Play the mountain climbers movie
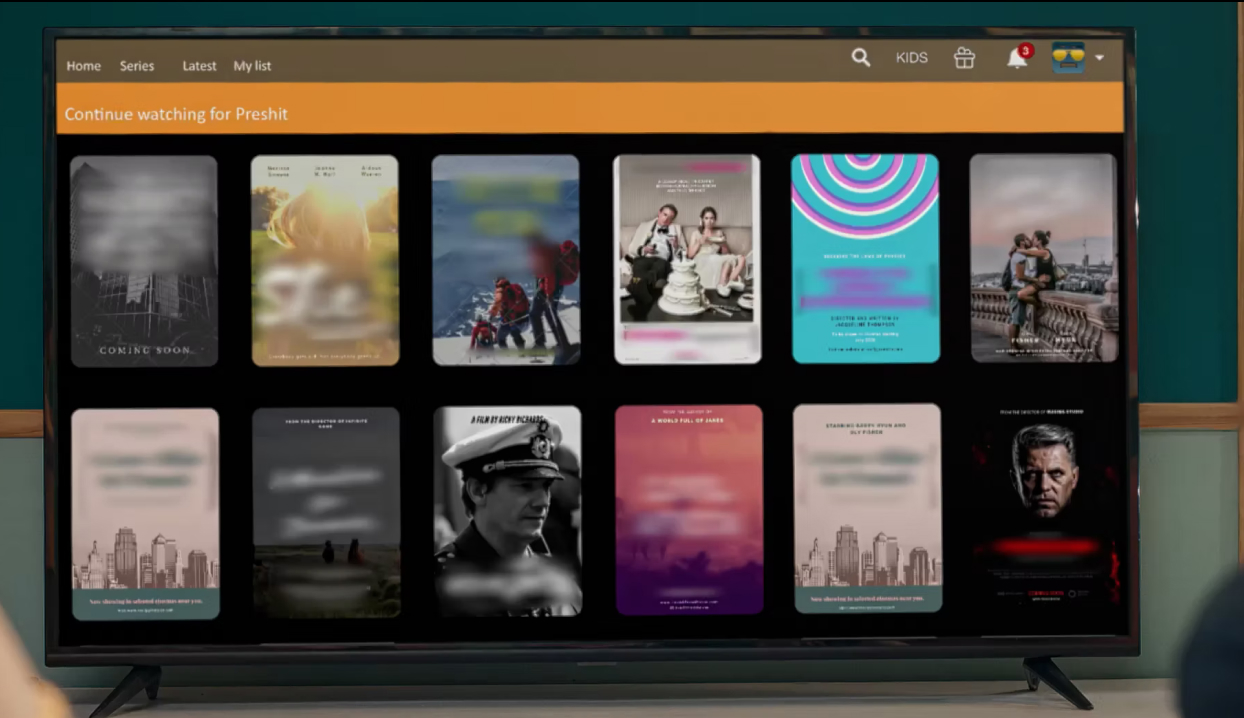1244x718 pixels. pyautogui.click(x=506, y=260)
